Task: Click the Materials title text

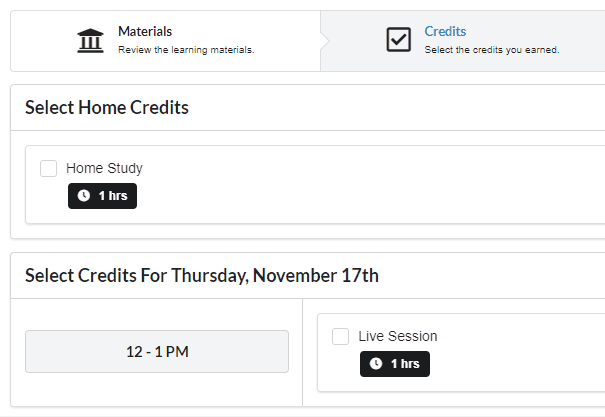Action: (x=145, y=31)
